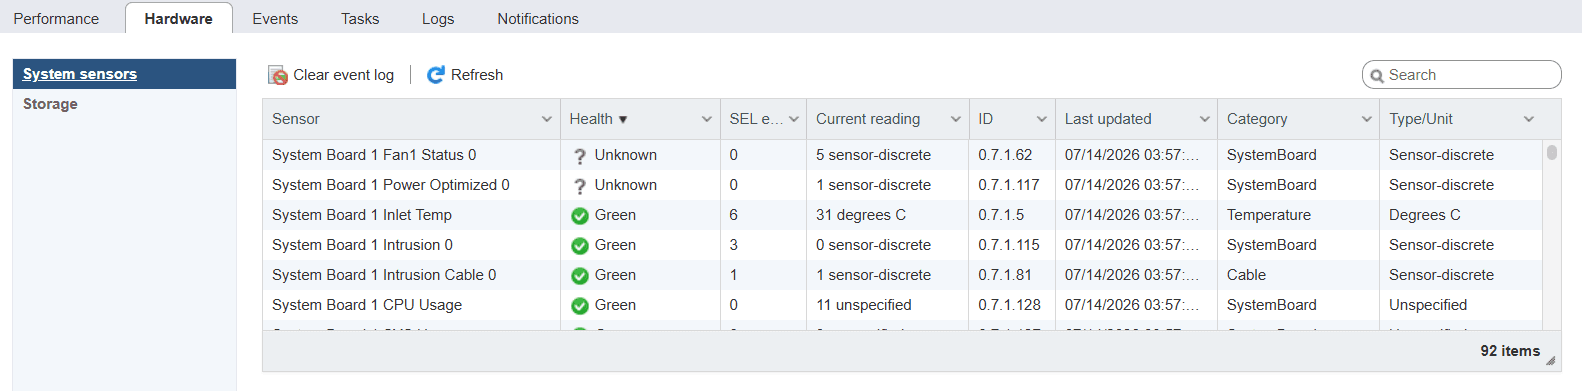Click the green icon for Intrusion Cable 0
Screen dimensions: 1582x391
(x=579, y=276)
